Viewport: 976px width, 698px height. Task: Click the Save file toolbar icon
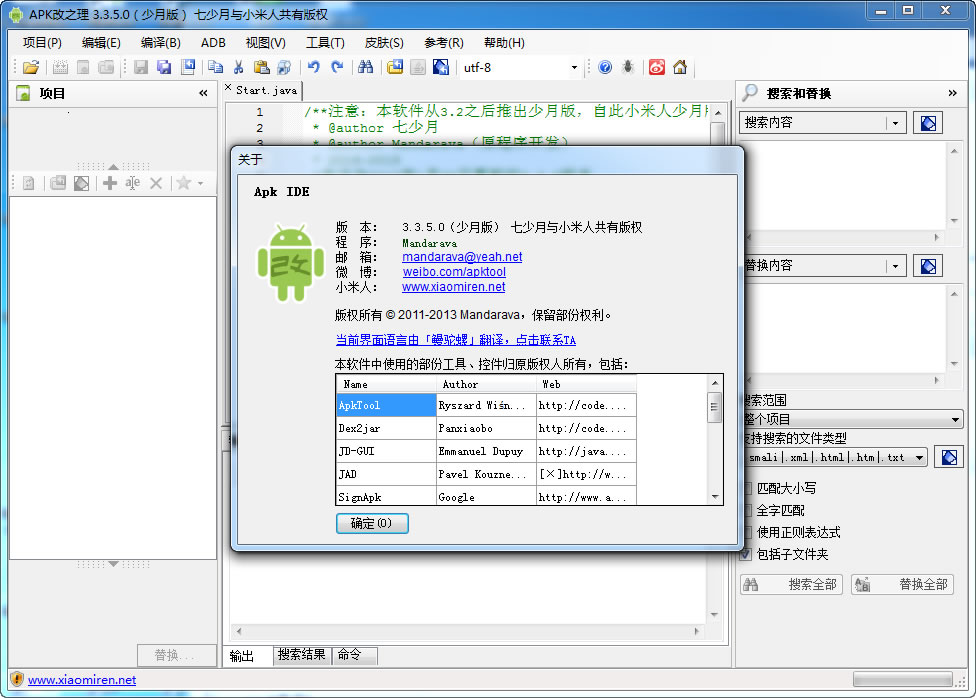(141, 67)
